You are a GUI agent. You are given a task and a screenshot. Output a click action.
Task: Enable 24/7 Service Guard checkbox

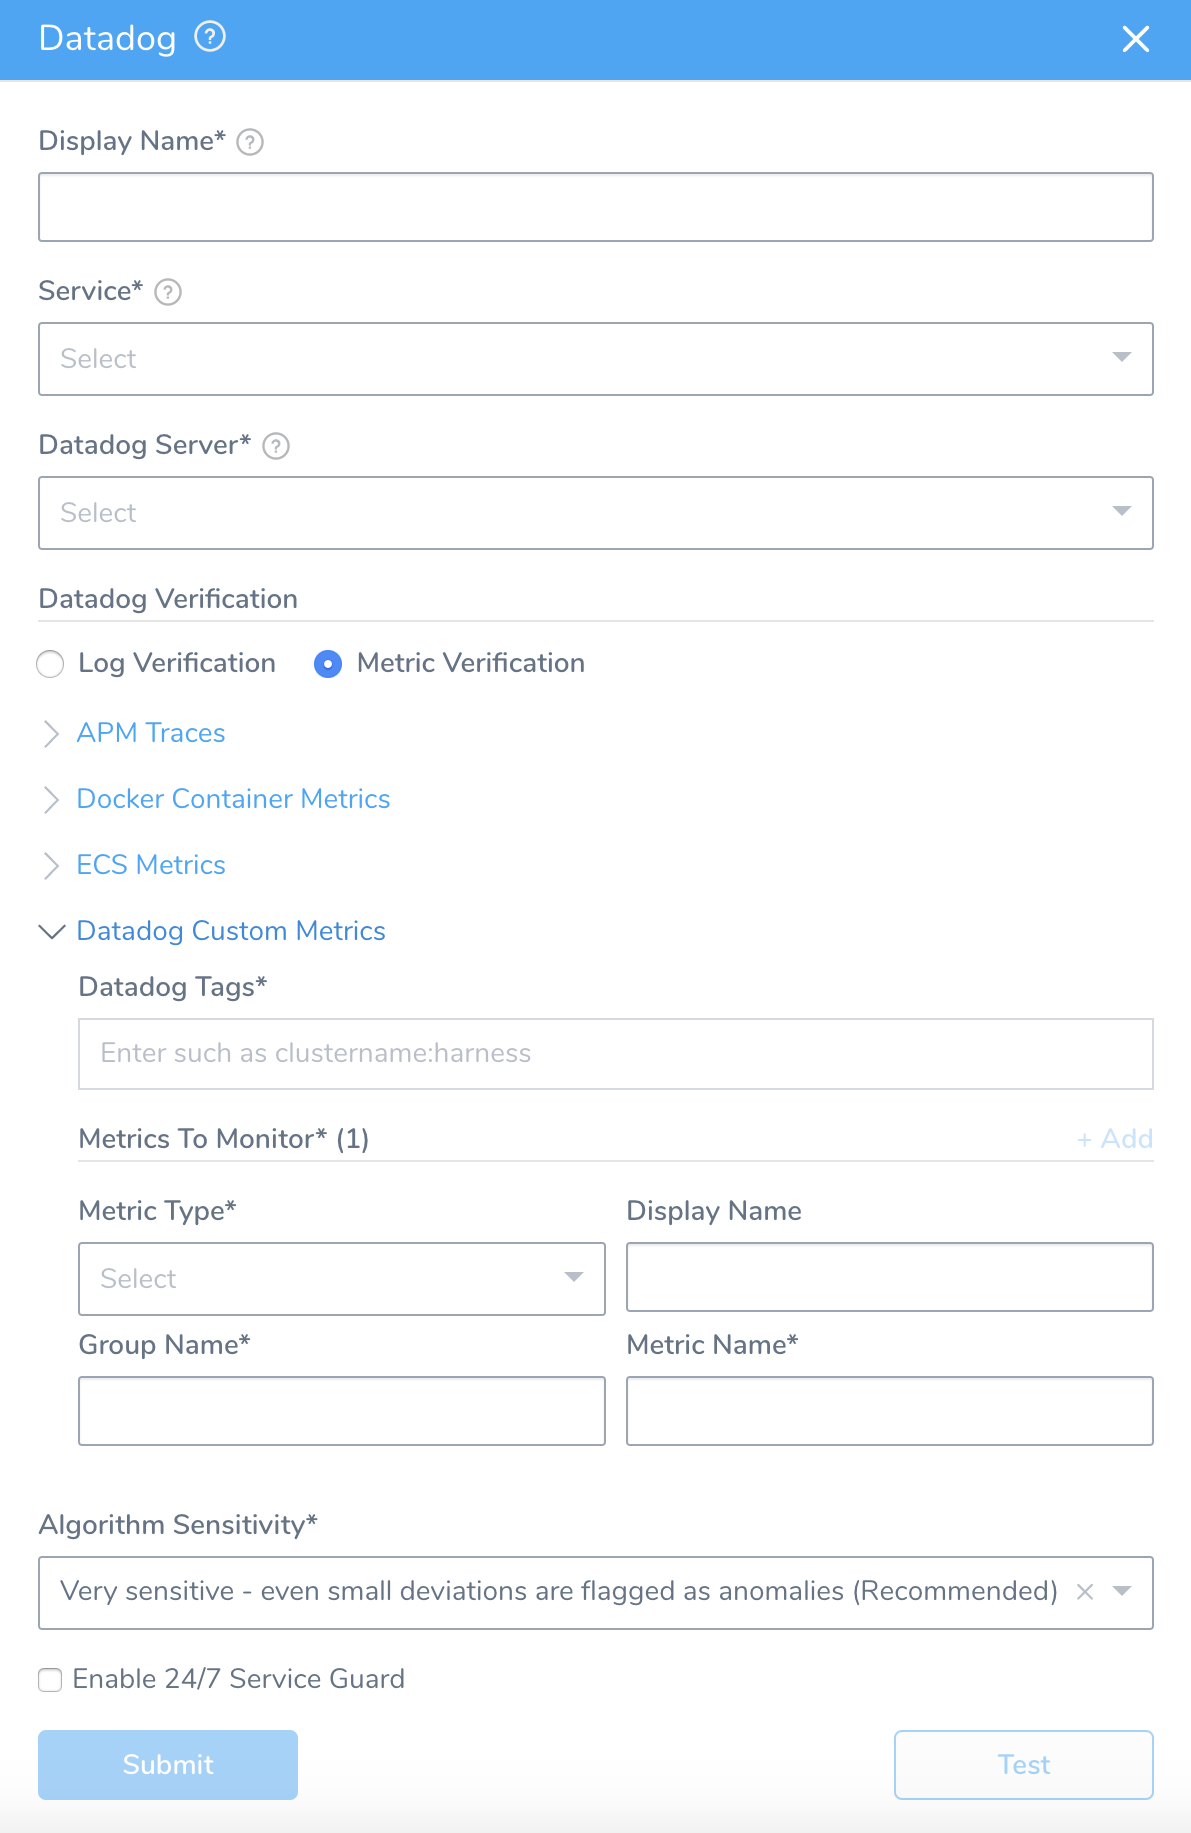[50, 1680]
